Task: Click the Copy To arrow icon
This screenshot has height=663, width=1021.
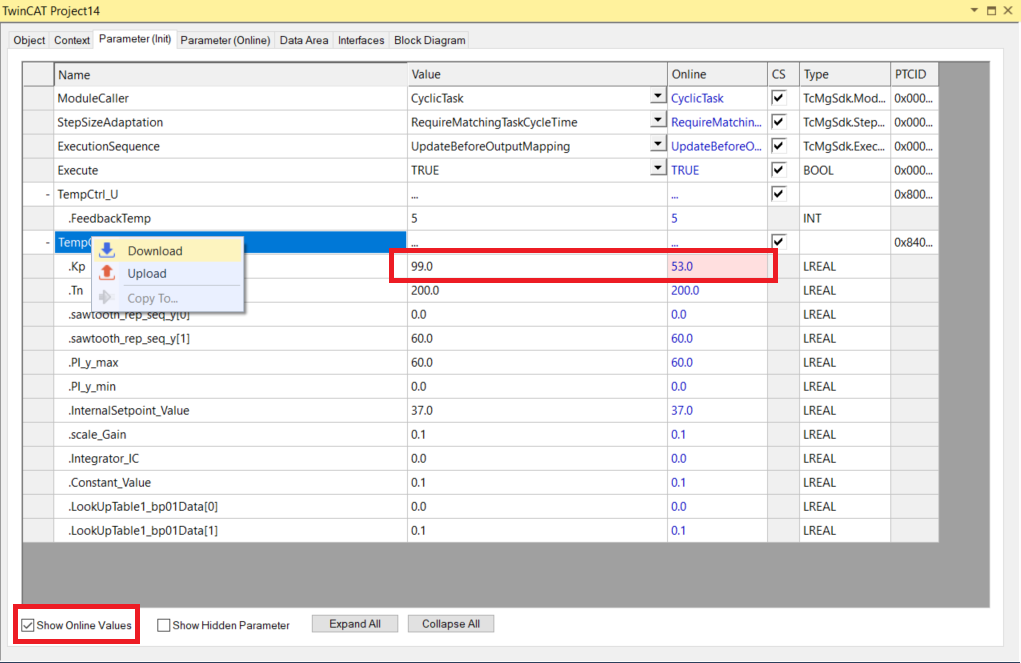Action: [106, 298]
